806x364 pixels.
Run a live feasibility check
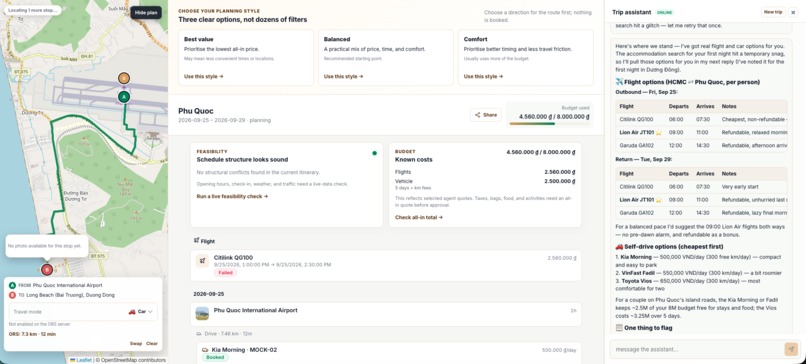(232, 196)
